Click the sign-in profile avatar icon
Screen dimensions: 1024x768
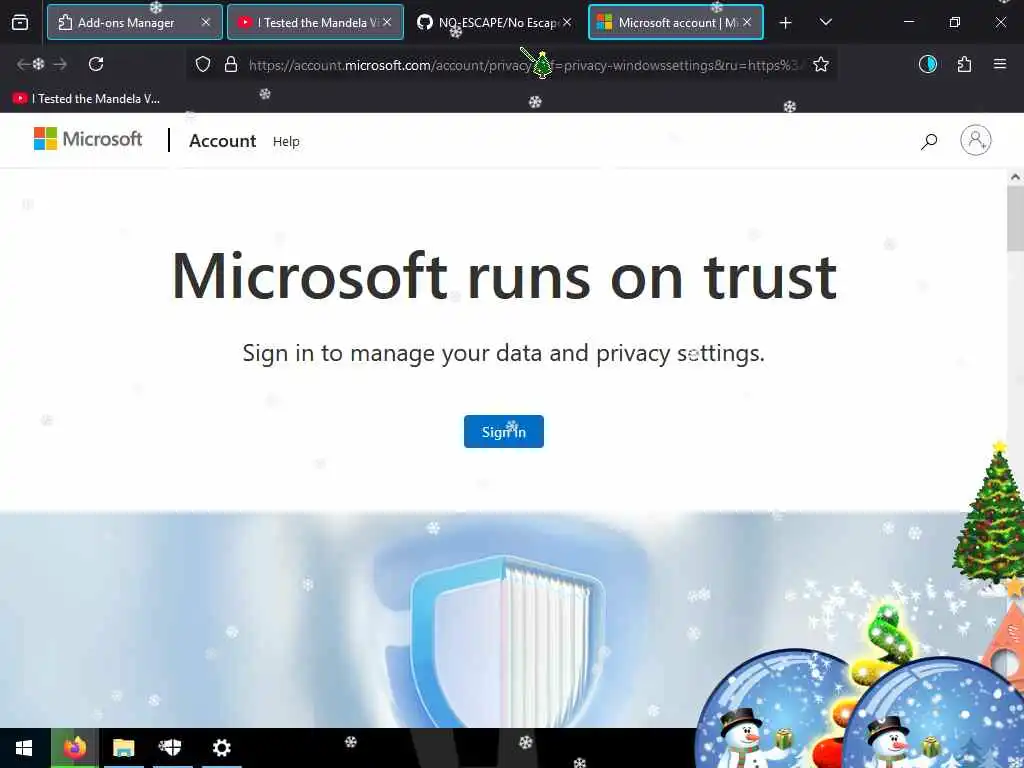(x=976, y=140)
